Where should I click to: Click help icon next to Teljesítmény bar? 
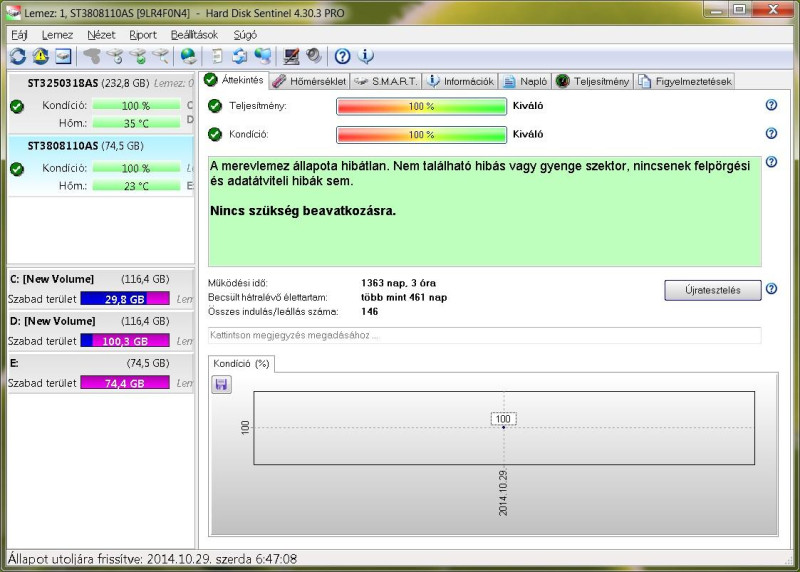point(771,105)
